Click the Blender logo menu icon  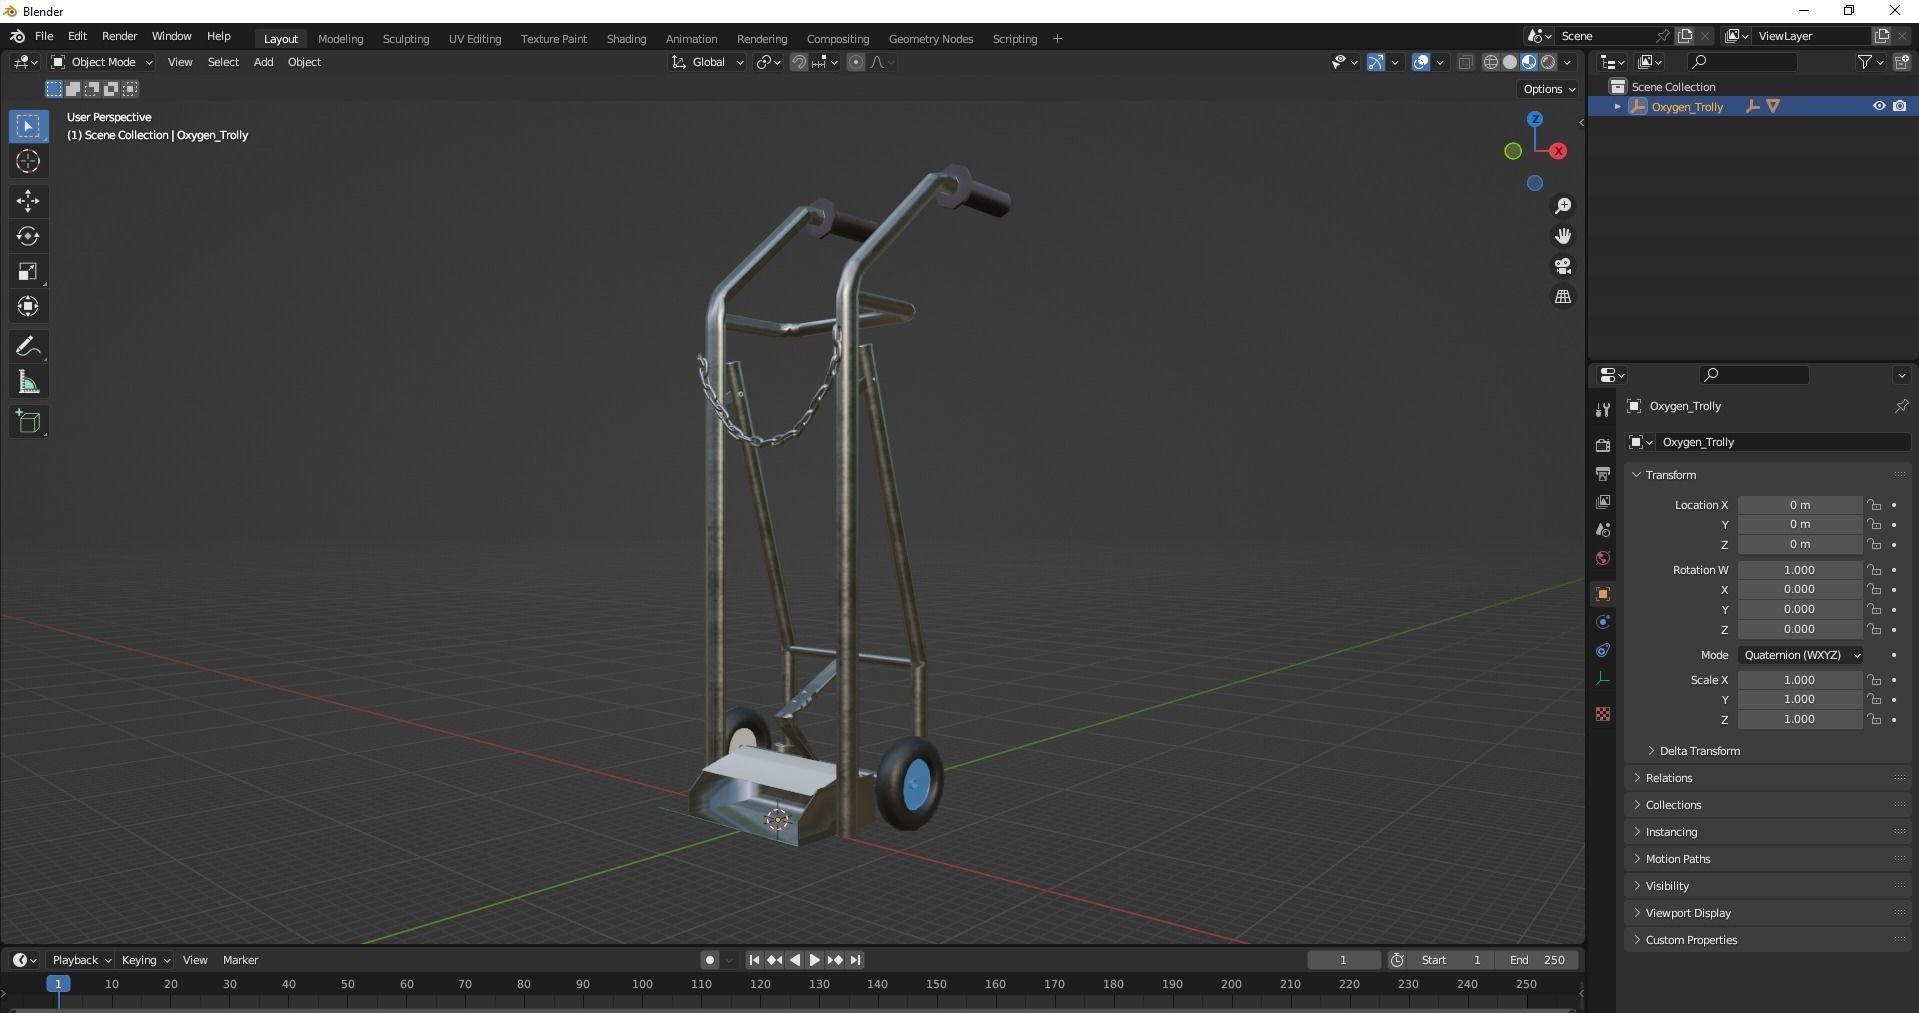pyautogui.click(x=17, y=36)
